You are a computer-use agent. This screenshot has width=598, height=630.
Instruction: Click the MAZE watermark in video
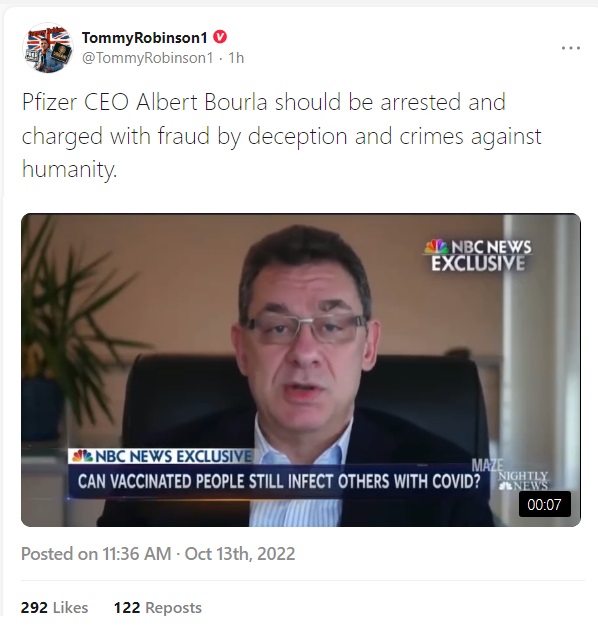[x=487, y=466]
